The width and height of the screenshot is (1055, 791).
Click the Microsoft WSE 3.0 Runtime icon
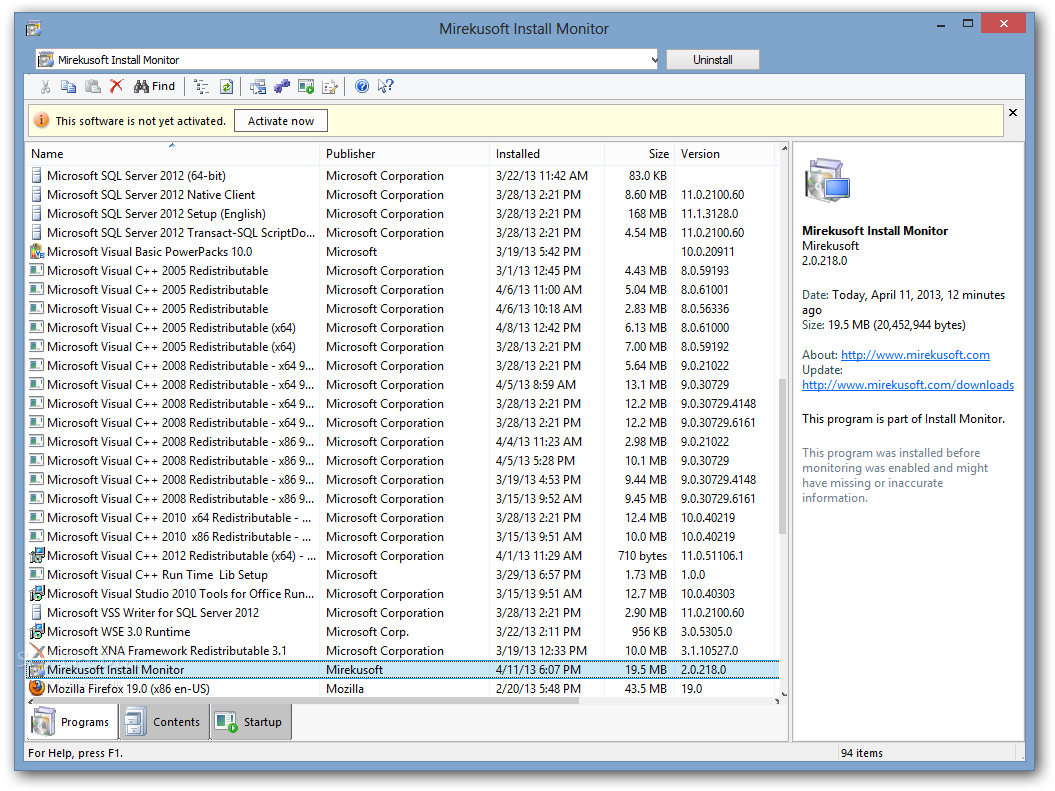(x=36, y=632)
